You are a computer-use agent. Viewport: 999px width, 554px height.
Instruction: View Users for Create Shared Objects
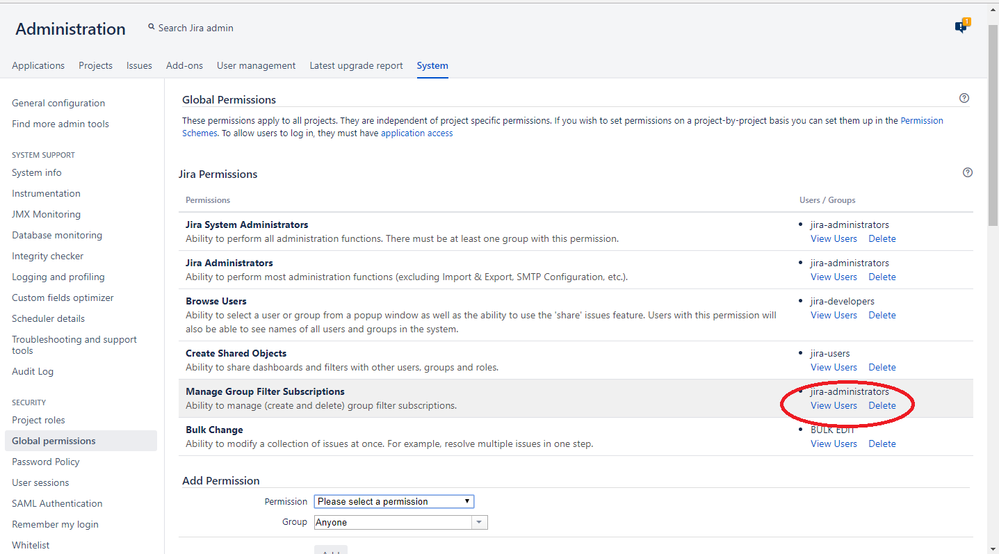coord(833,367)
